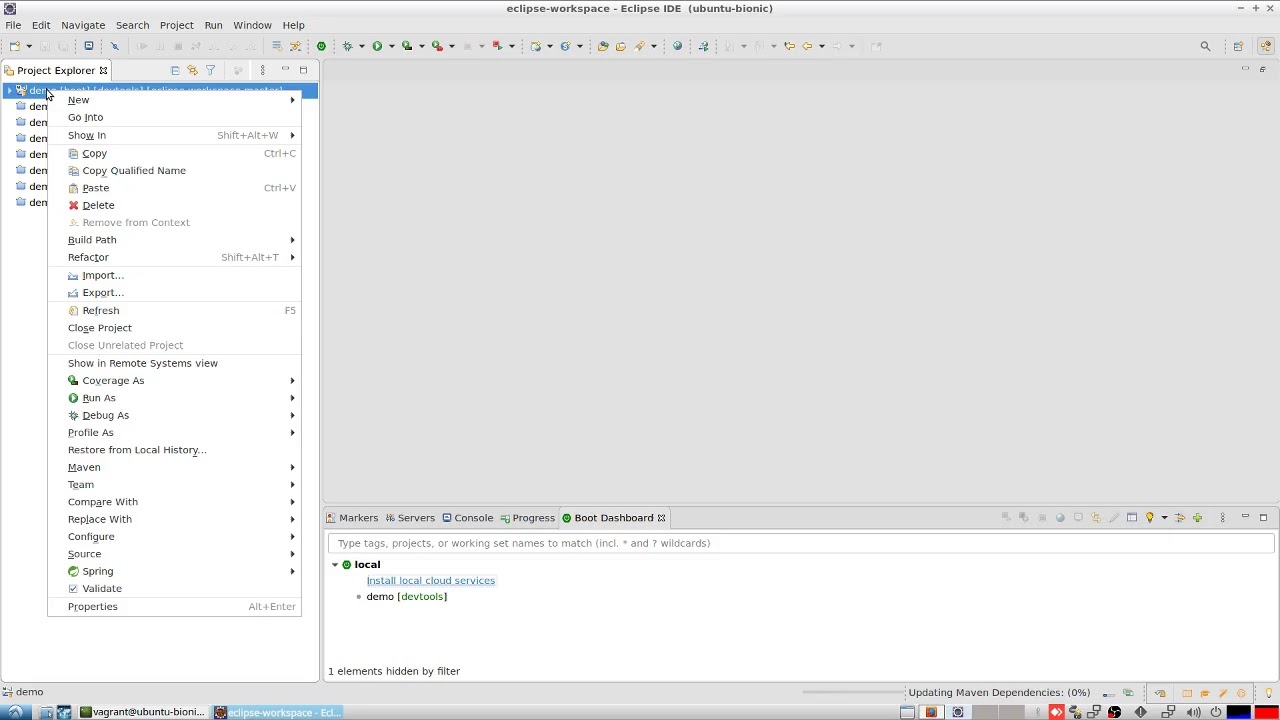Click the properties table icon in Boot Dashboard
The image size is (1280, 720).
[x=1132, y=518]
